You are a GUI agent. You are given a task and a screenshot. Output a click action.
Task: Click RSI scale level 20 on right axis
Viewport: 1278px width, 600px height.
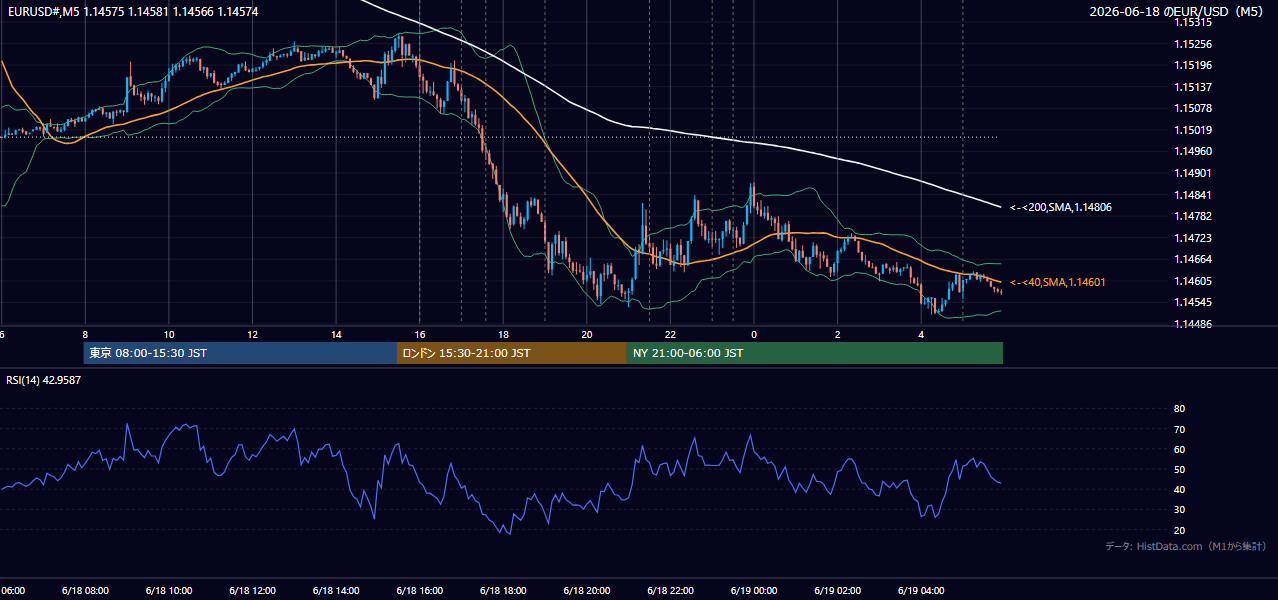[1180, 530]
